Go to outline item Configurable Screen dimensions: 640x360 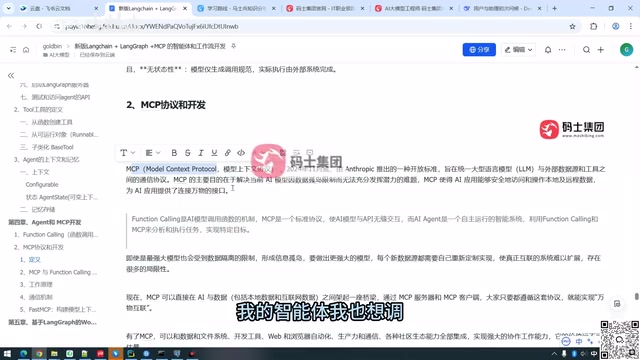[42, 184]
